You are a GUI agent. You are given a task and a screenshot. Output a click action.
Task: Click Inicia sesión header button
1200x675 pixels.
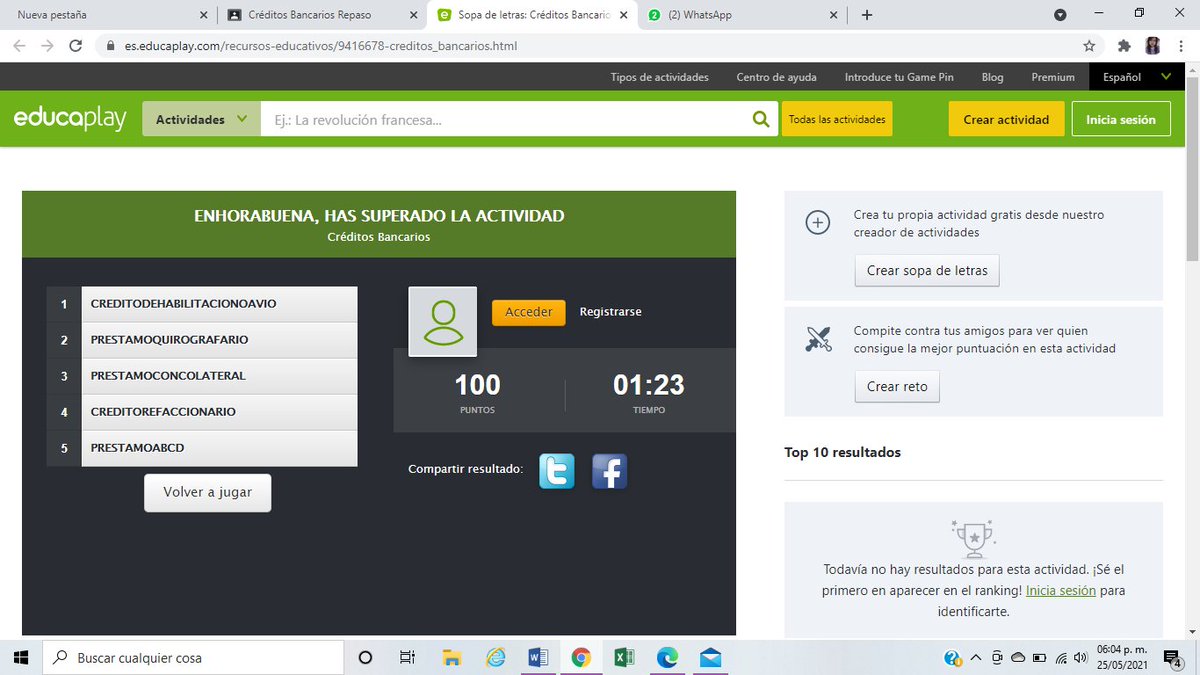tap(1121, 119)
